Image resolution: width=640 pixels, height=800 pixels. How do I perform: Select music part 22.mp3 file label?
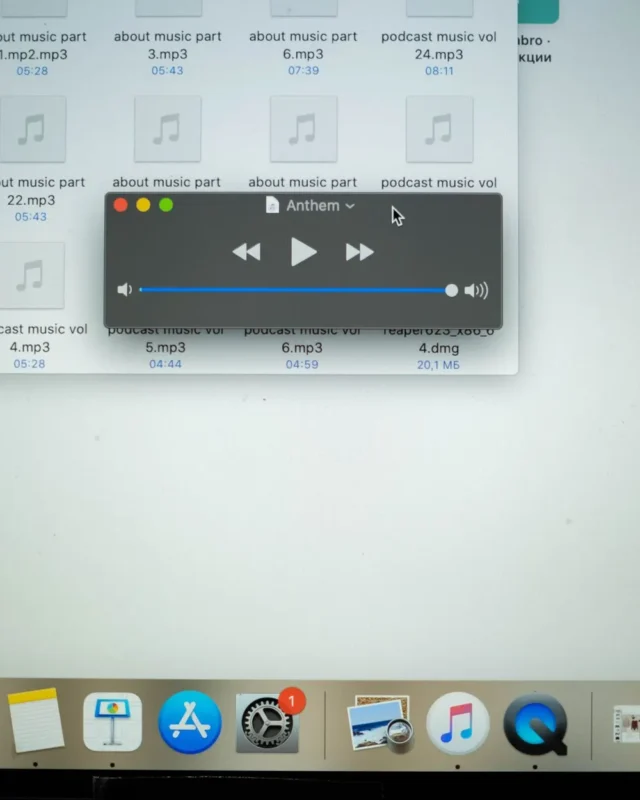pyautogui.click(x=40, y=191)
